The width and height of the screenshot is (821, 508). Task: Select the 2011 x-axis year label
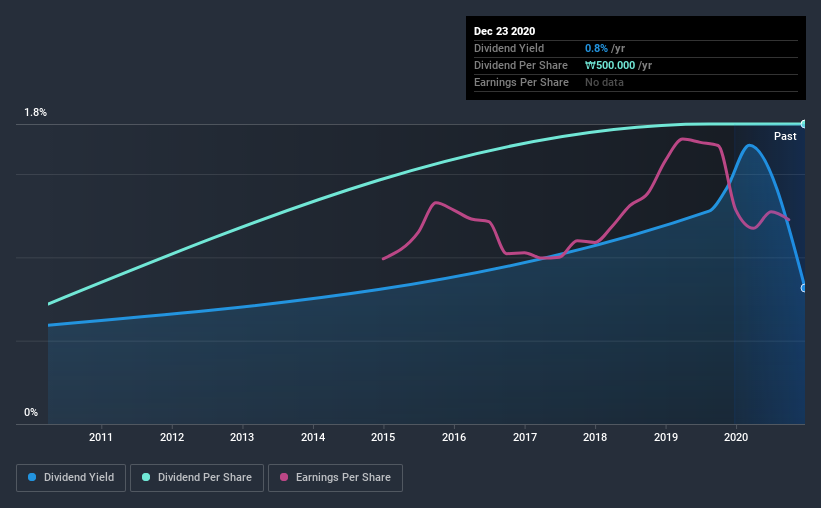click(x=101, y=437)
